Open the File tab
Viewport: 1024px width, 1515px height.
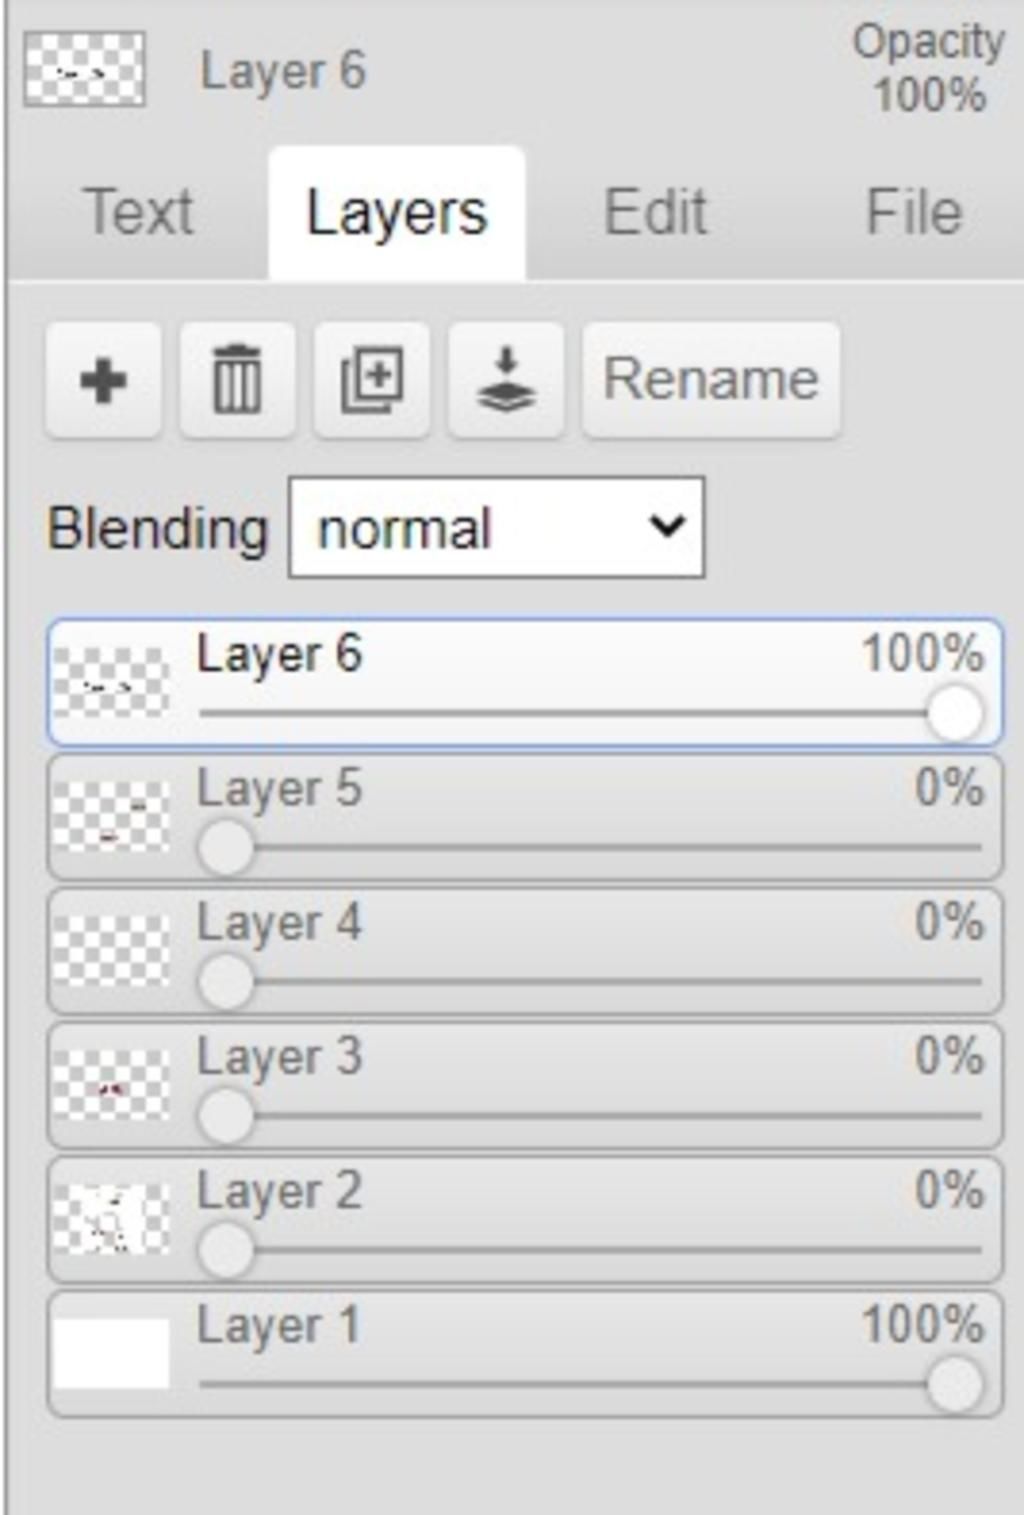[x=914, y=212]
